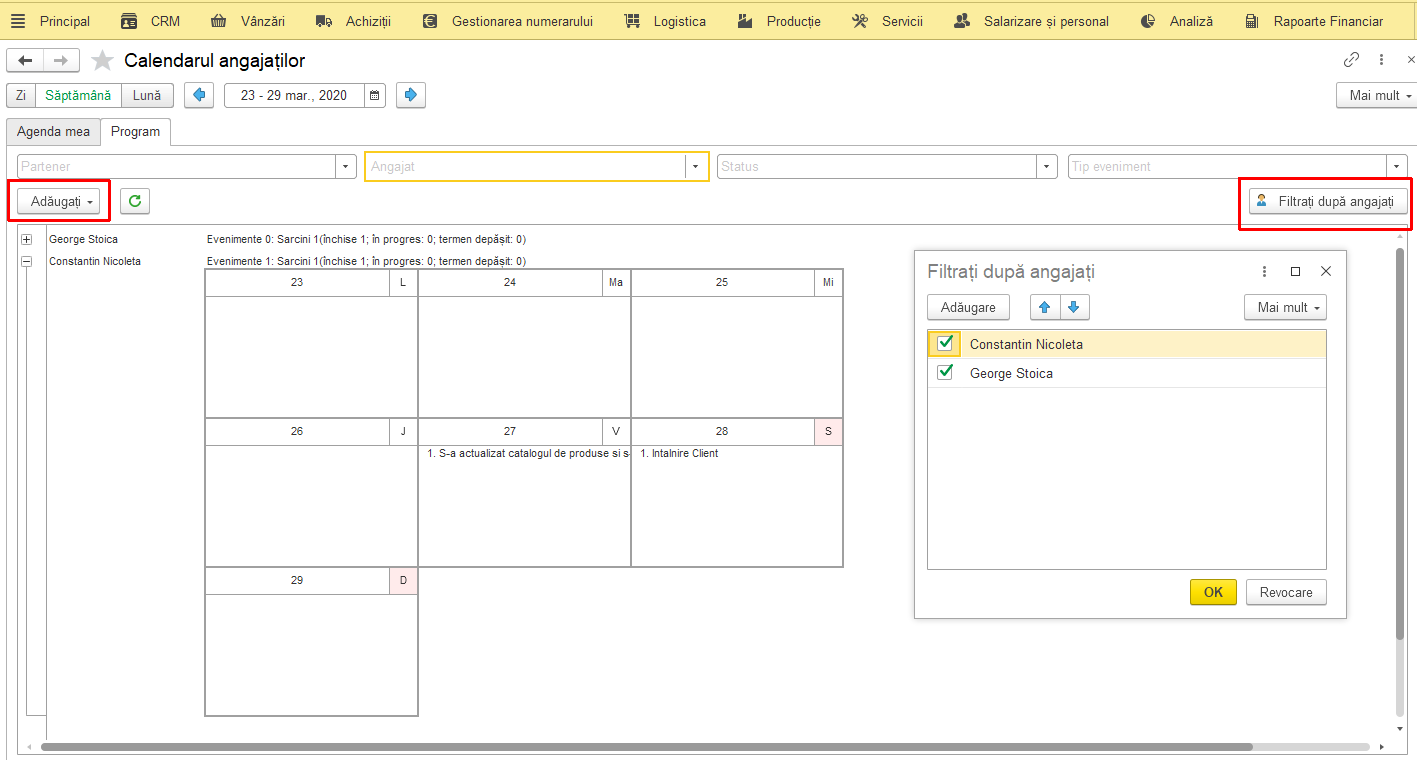Copy link to this page icon
This screenshot has height=760, width=1417.
(x=1351, y=59)
